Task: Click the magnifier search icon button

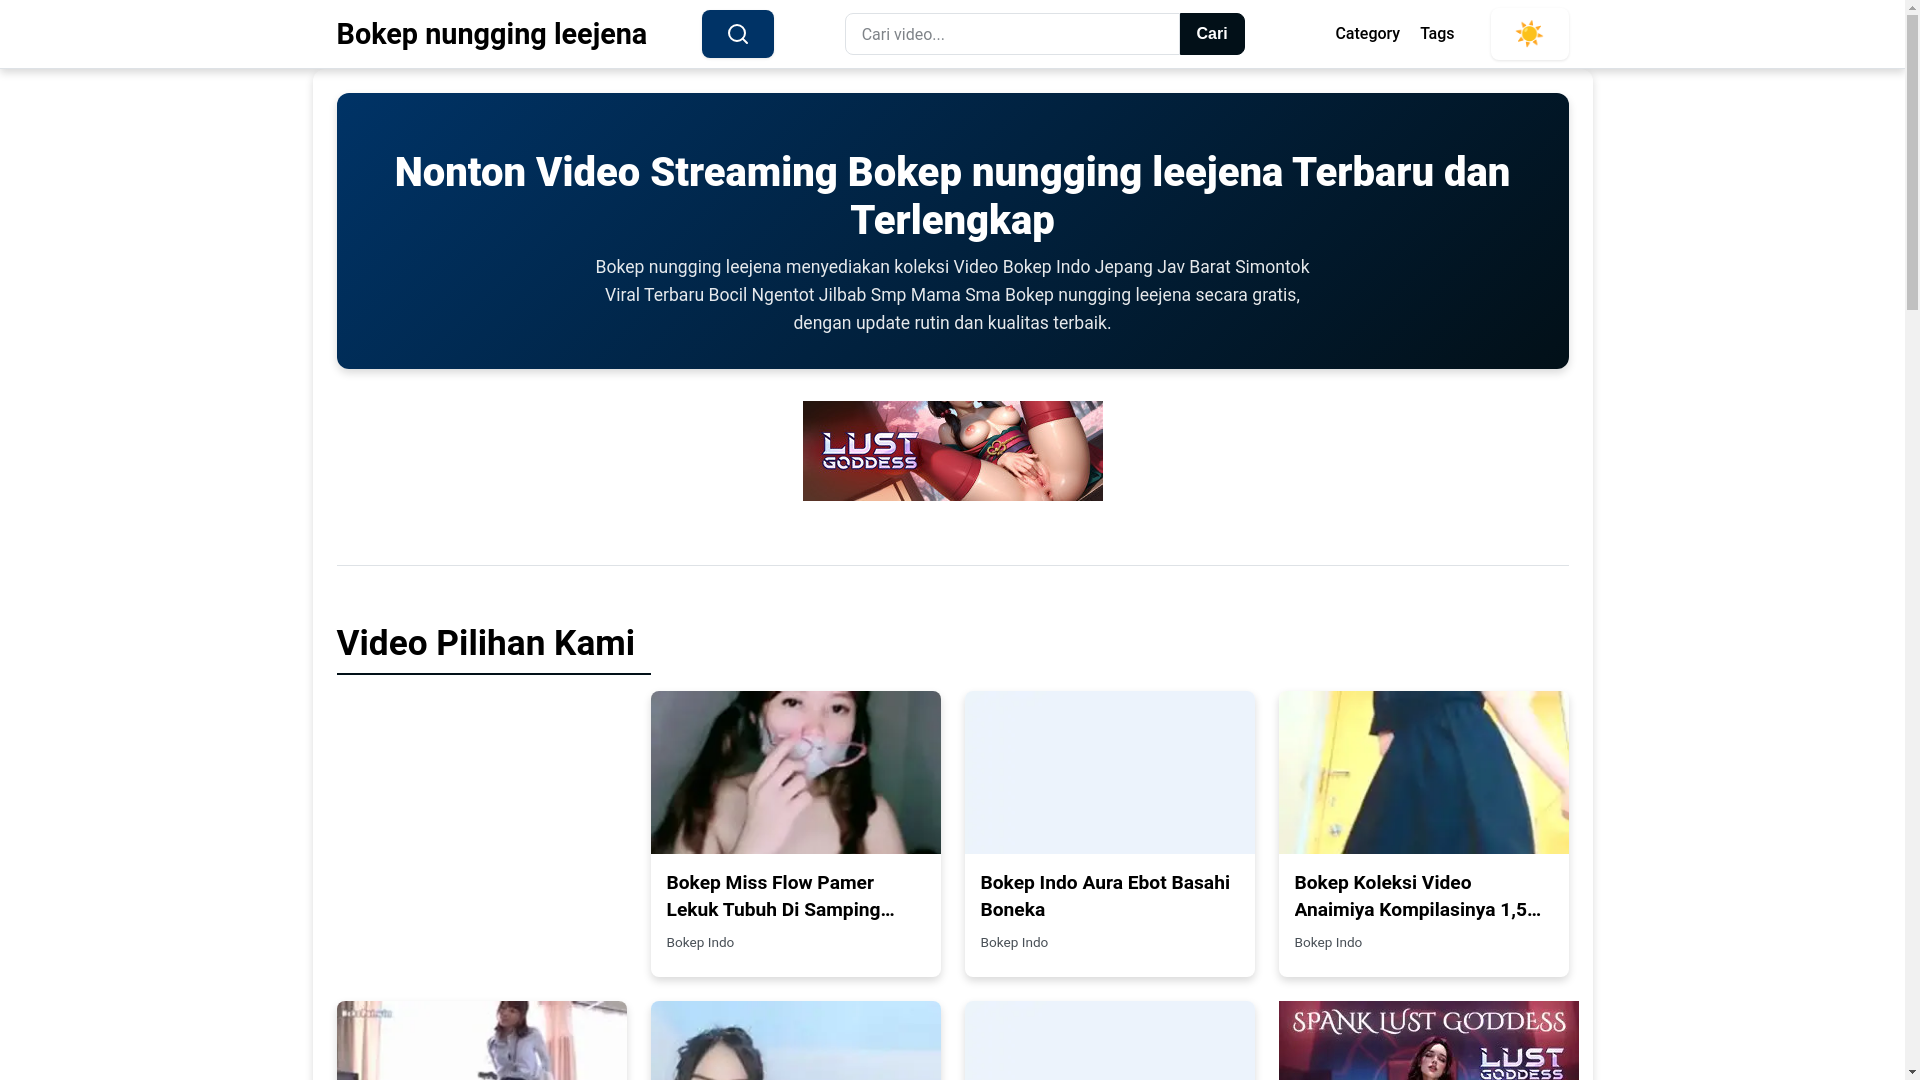Action: (737, 34)
